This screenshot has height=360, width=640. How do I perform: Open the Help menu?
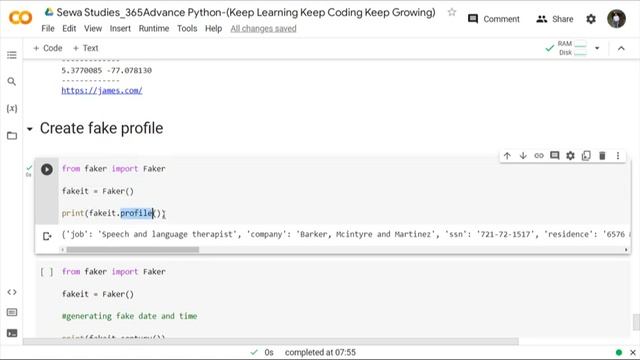pyautogui.click(x=213, y=29)
